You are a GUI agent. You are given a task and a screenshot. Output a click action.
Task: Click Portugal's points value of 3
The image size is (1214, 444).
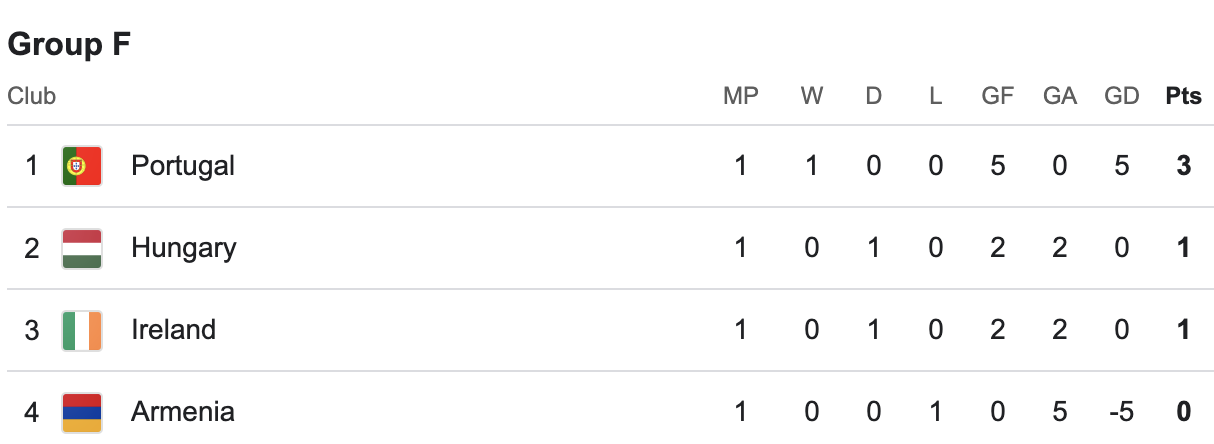point(1184,165)
